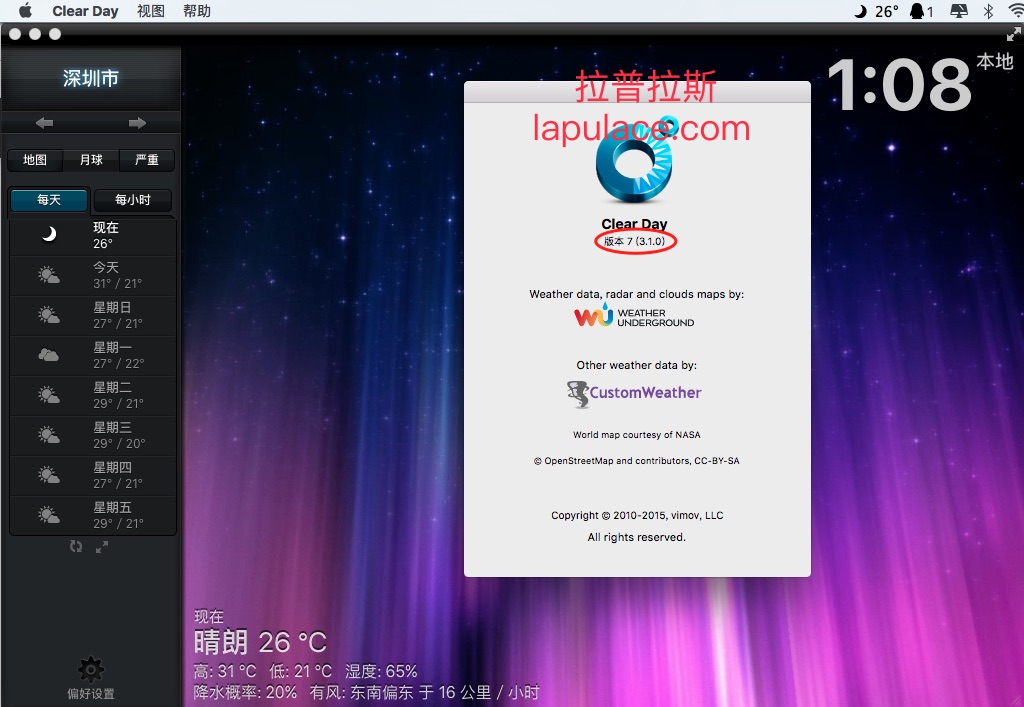Click World map courtesy of NASA text
Image resolution: width=1024 pixels, height=707 pixels.
coord(637,435)
